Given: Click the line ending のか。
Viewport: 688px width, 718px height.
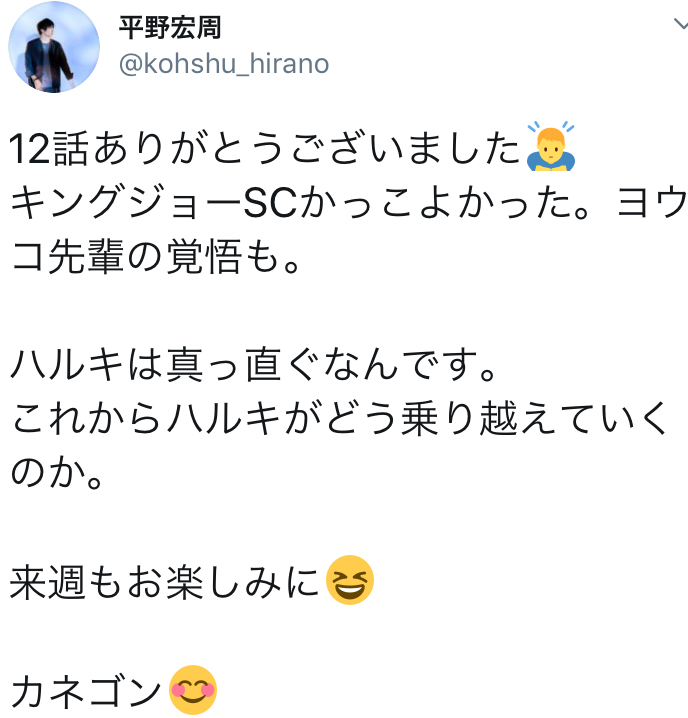Looking at the screenshot, I should click(x=56, y=472).
